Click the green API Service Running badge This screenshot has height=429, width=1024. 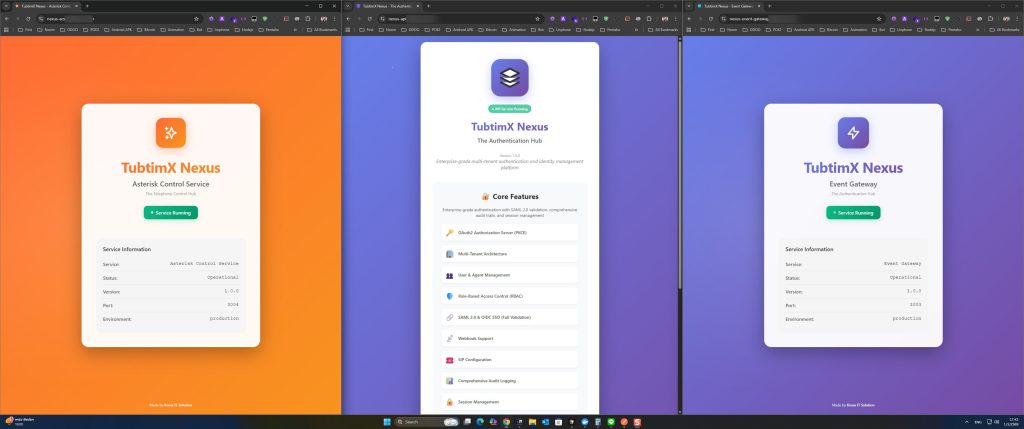(x=509, y=108)
